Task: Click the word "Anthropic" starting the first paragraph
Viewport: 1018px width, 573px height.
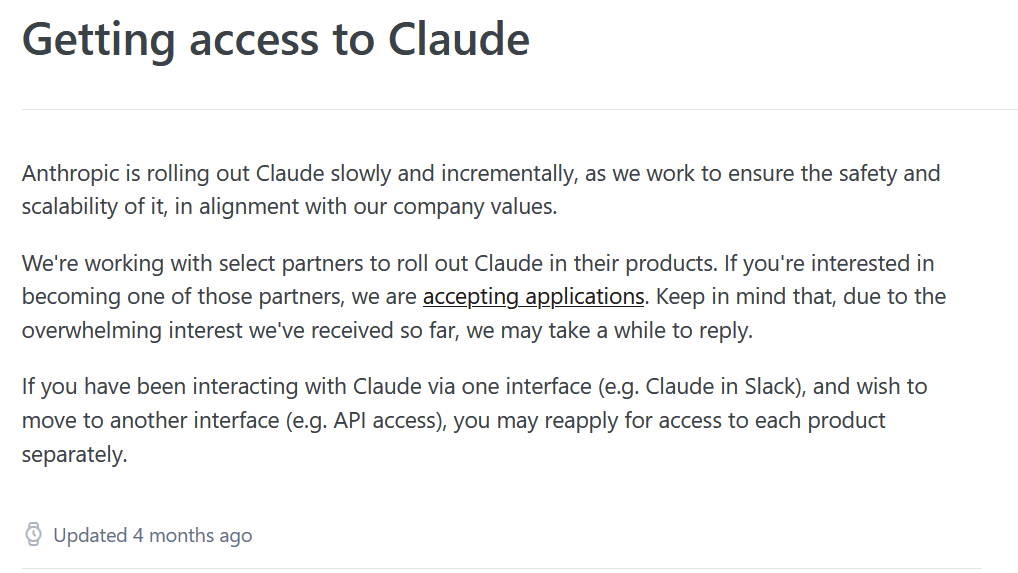Action: point(71,174)
